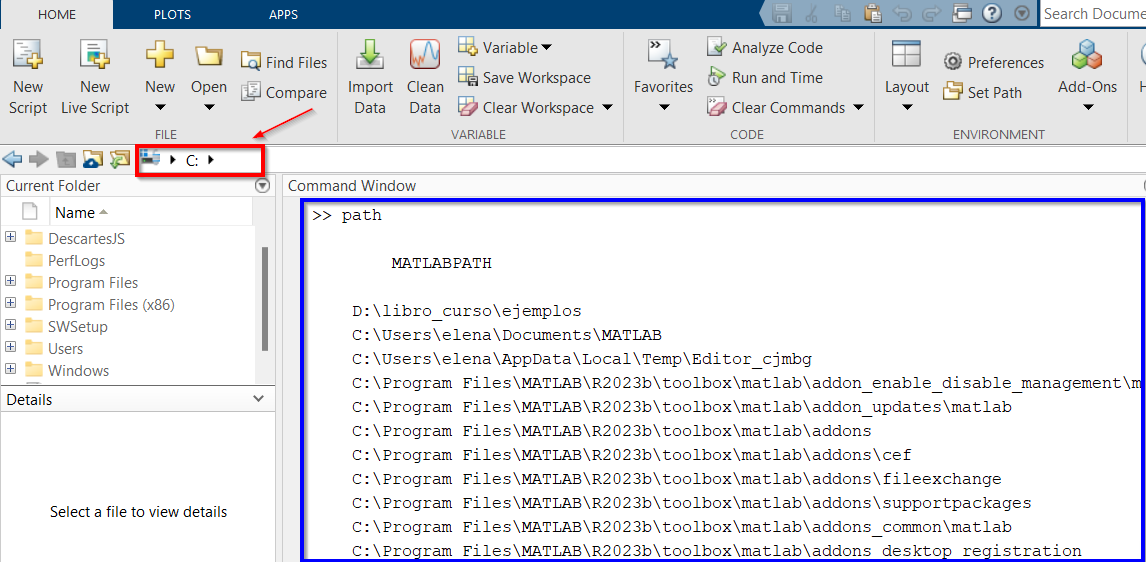Click the Editor_cjmbg Temp path line
Viewport: 1146px width, 562px height.
[x=582, y=359]
